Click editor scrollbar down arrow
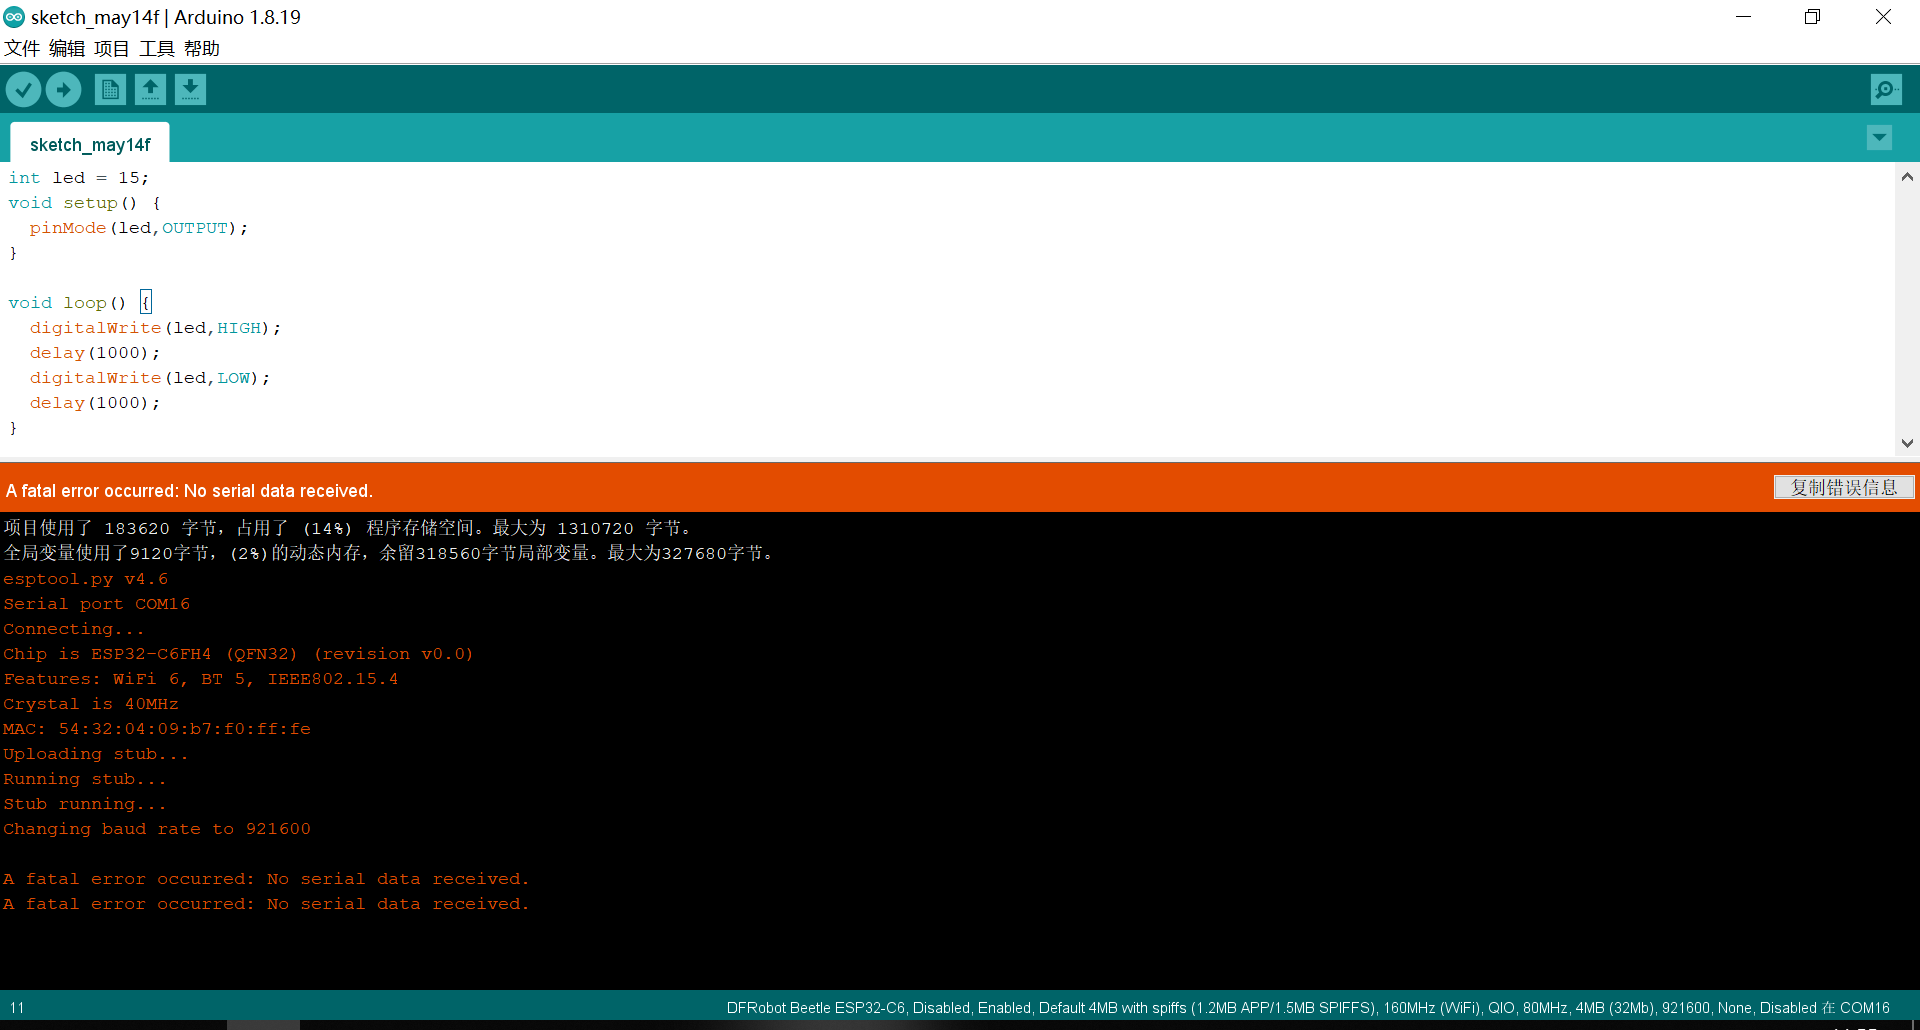Screen dimensions: 1920x1030 point(1907,443)
